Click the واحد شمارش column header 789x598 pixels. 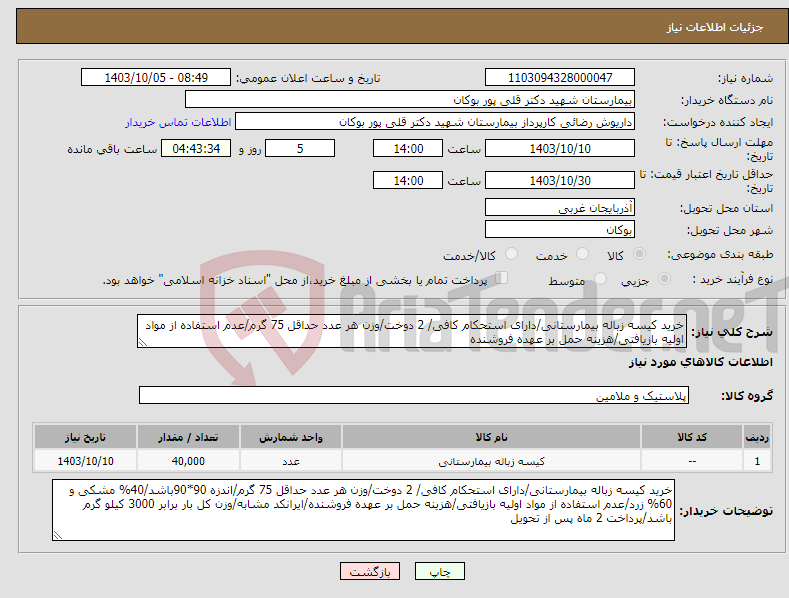(291, 437)
